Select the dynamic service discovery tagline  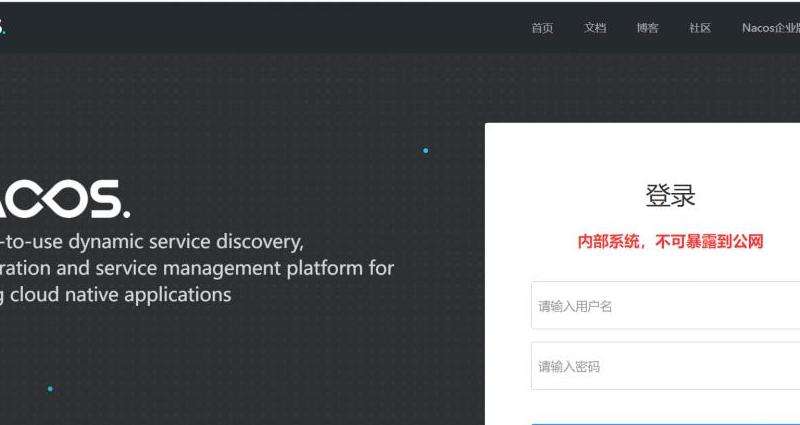coord(197,268)
